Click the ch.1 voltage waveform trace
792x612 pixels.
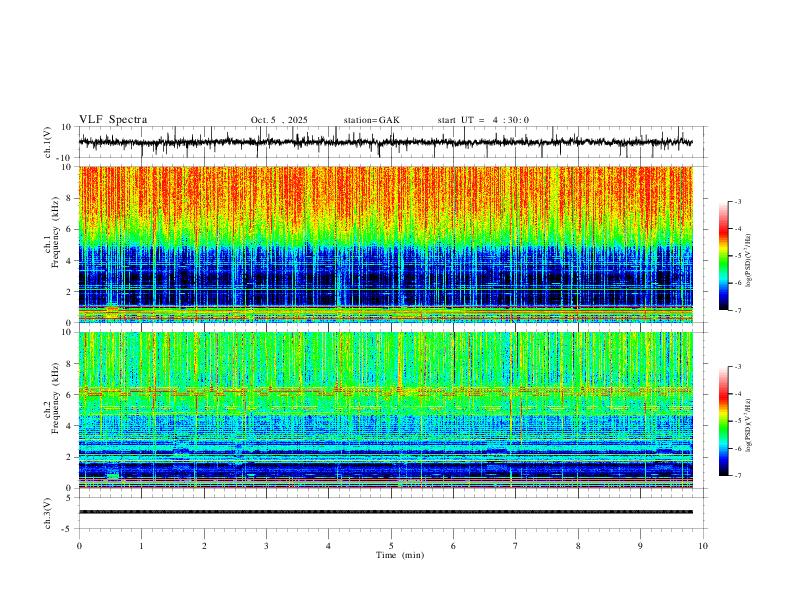(x=385, y=142)
